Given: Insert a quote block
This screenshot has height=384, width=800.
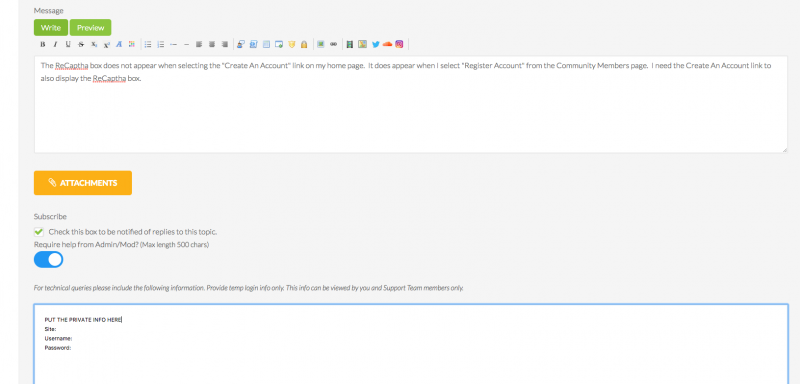Looking at the screenshot, I should pos(241,44).
